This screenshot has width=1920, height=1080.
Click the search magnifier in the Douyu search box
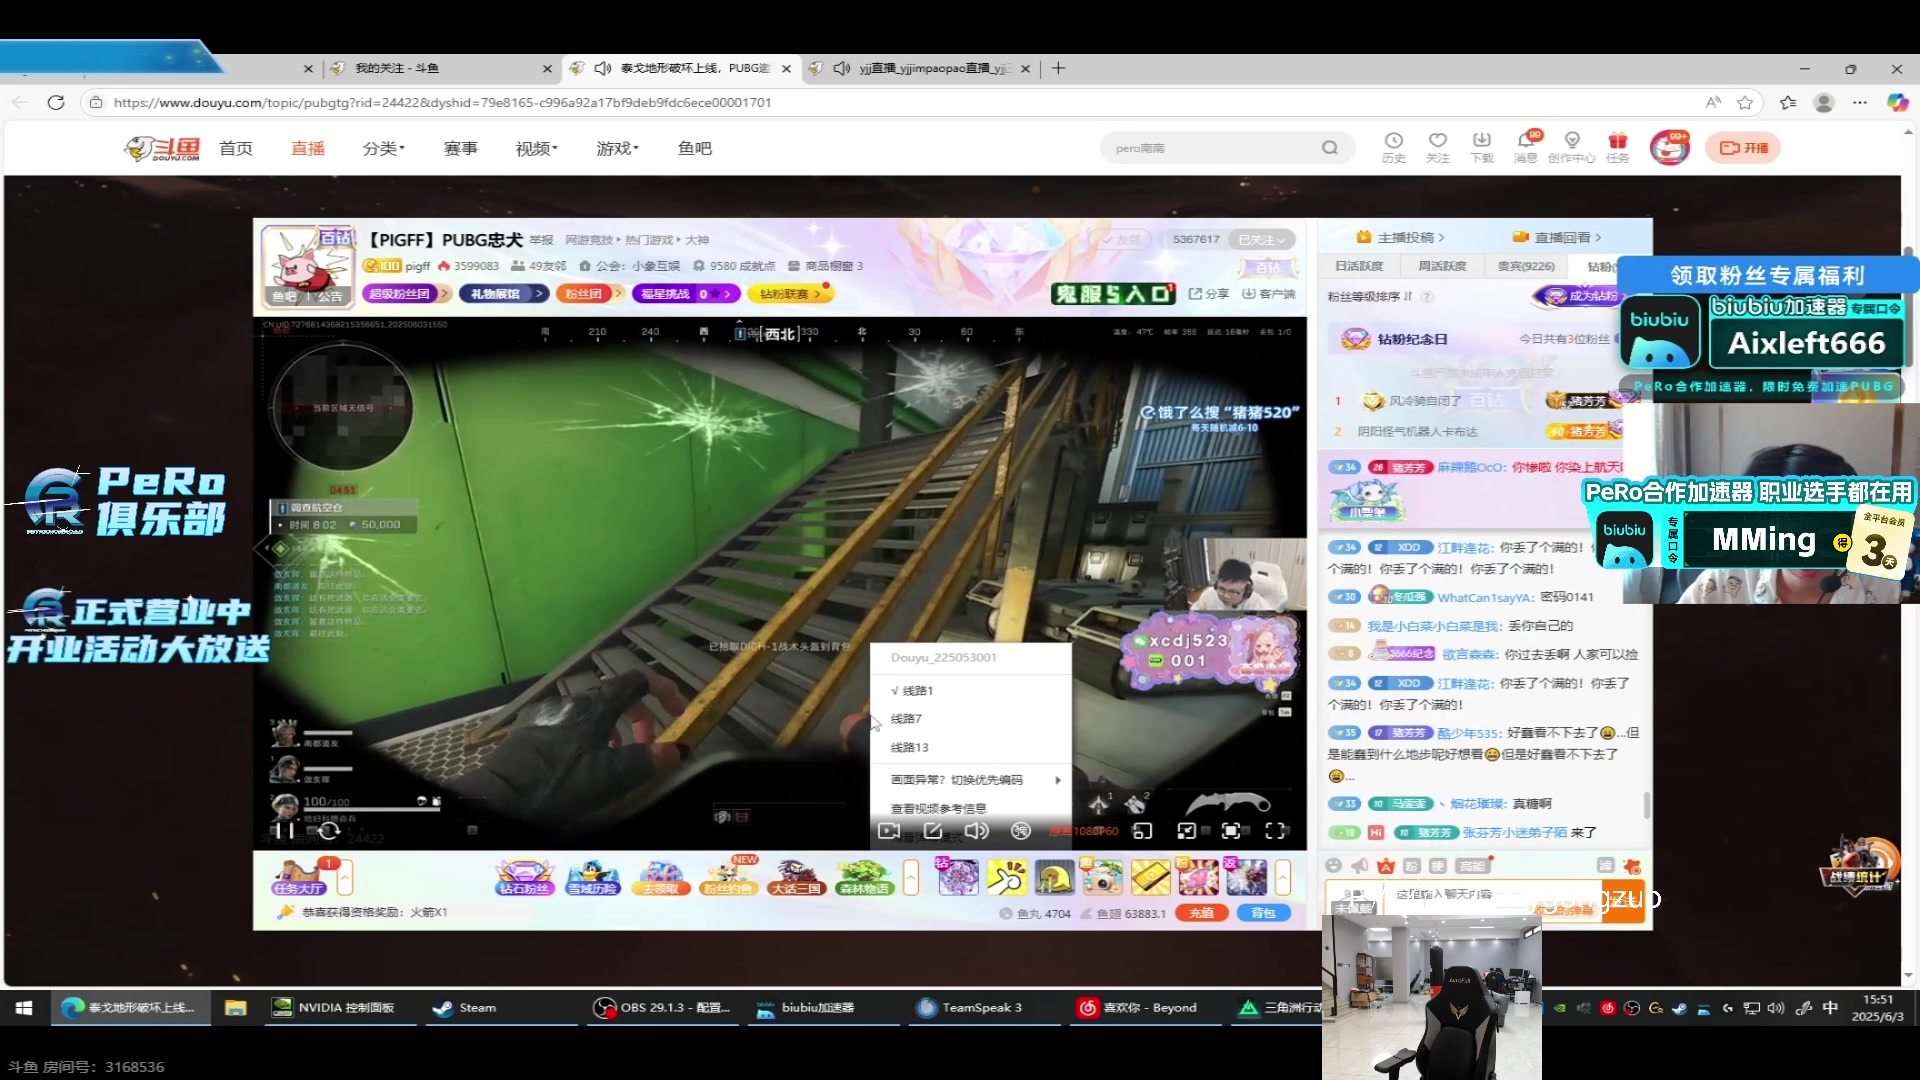click(x=1329, y=148)
